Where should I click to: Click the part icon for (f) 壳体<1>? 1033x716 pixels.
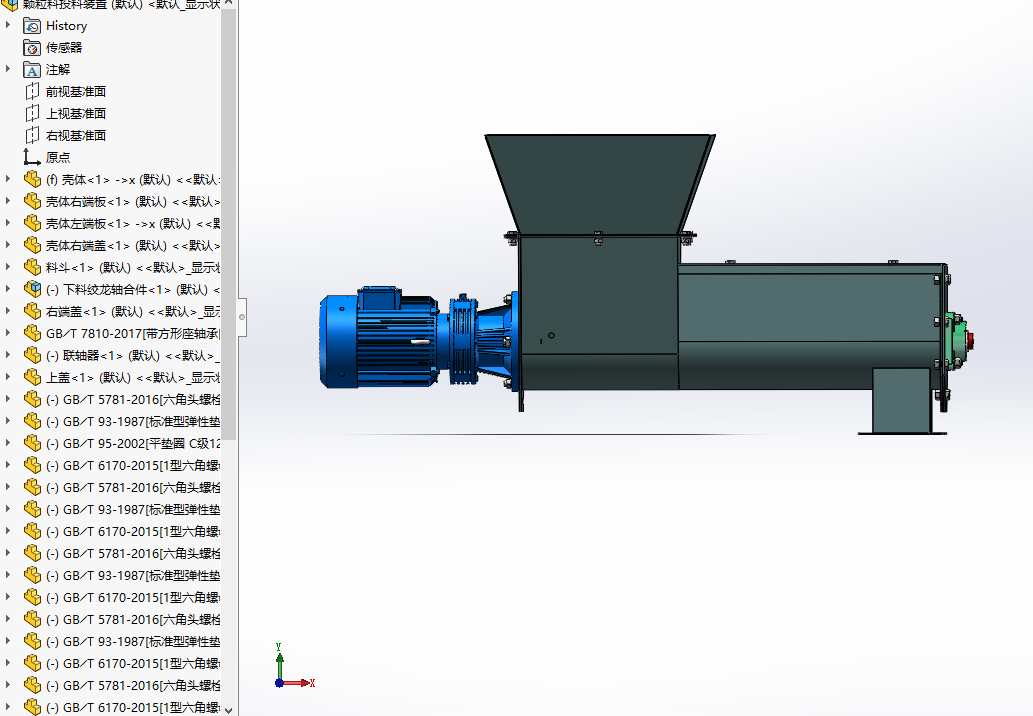click(32, 179)
